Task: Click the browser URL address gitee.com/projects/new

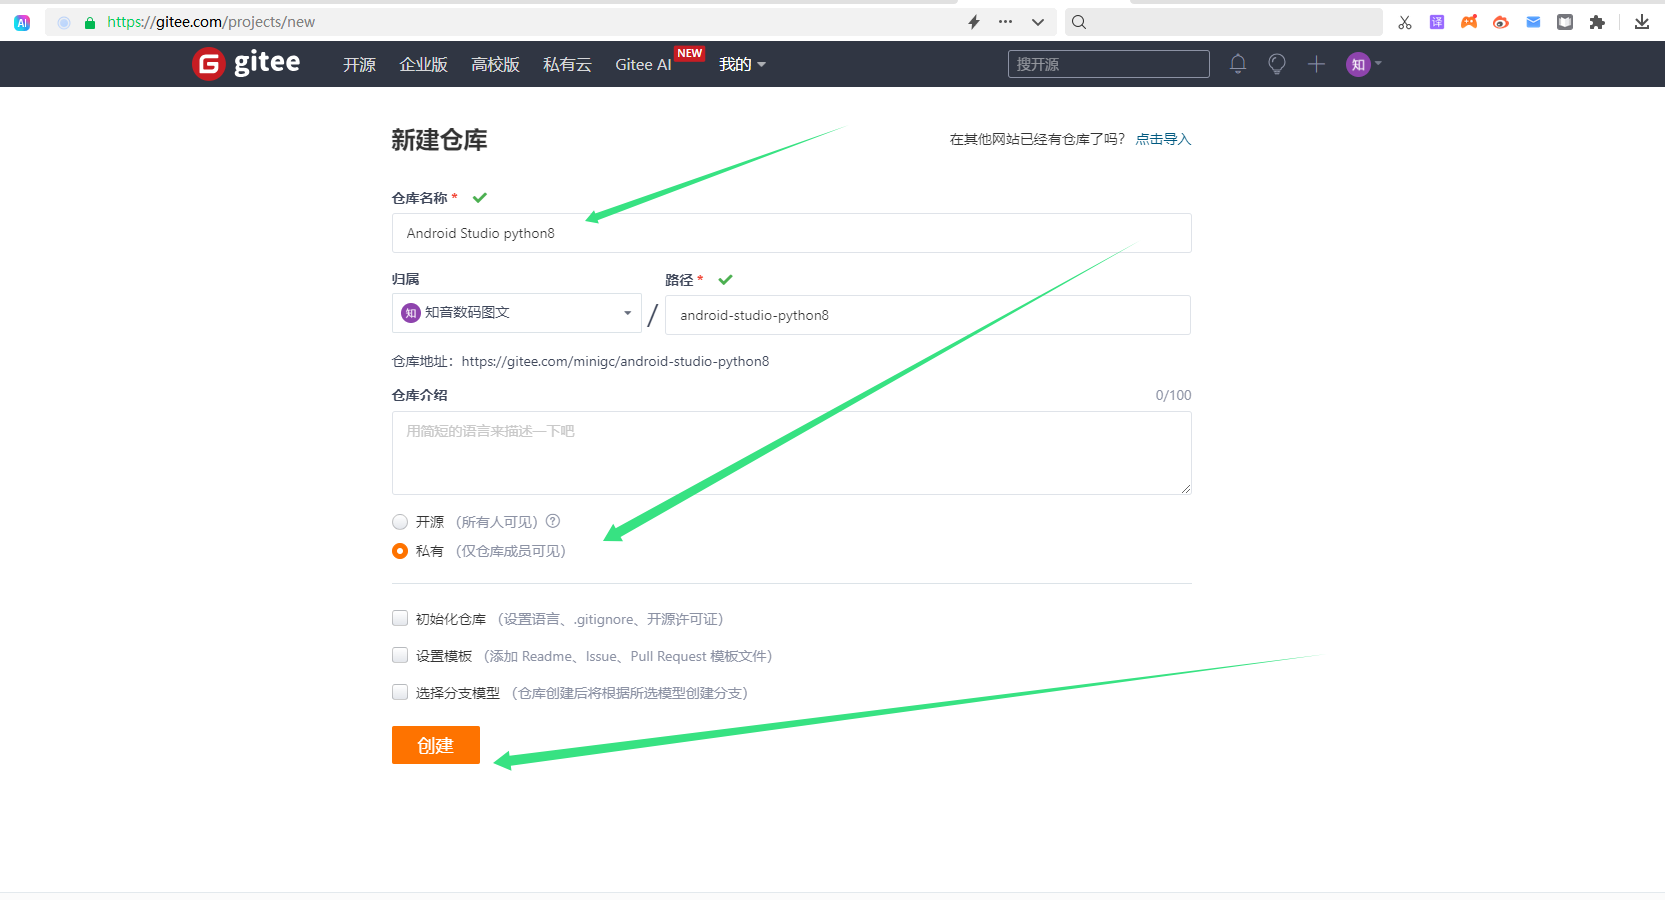Action: pos(211,22)
